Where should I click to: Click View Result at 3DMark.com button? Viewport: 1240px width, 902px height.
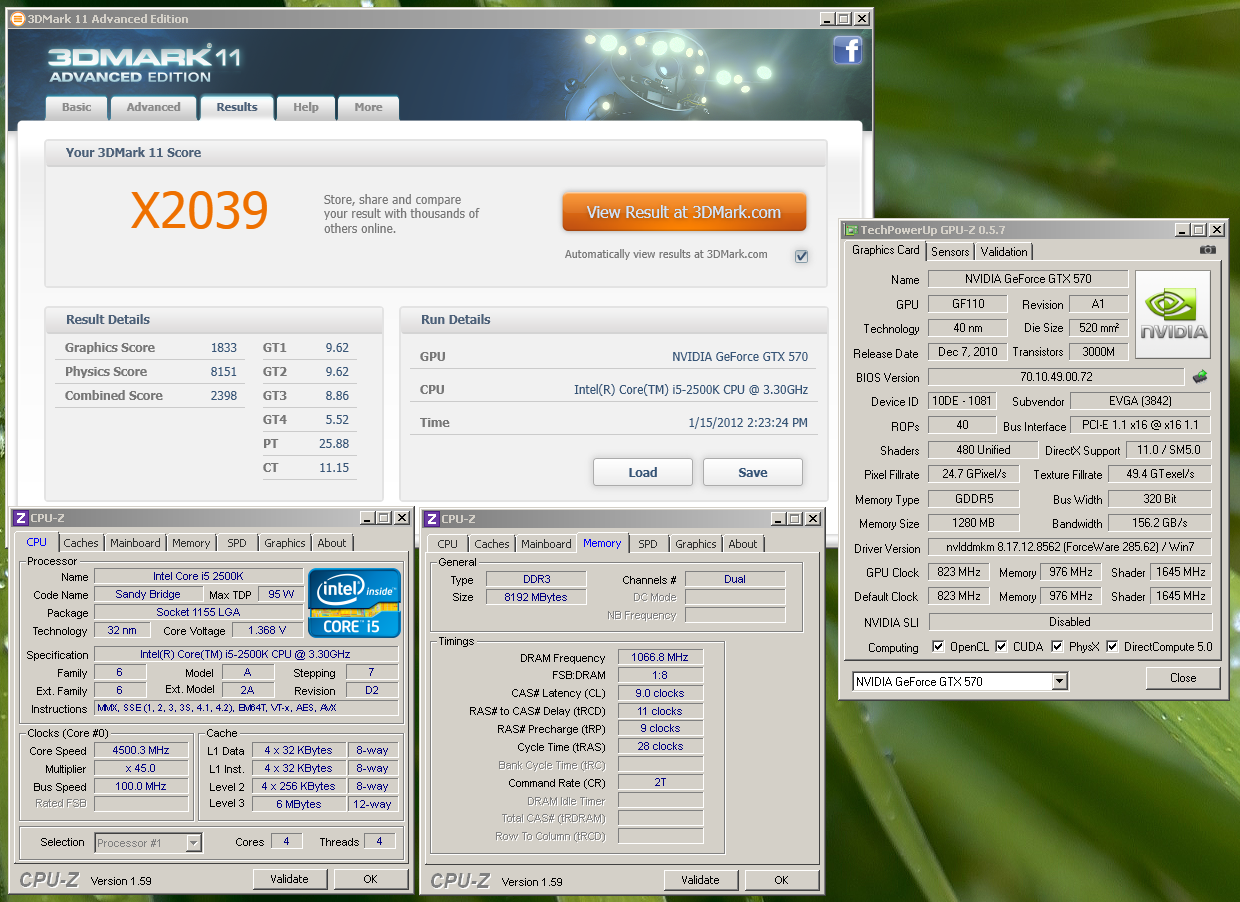[684, 212]
